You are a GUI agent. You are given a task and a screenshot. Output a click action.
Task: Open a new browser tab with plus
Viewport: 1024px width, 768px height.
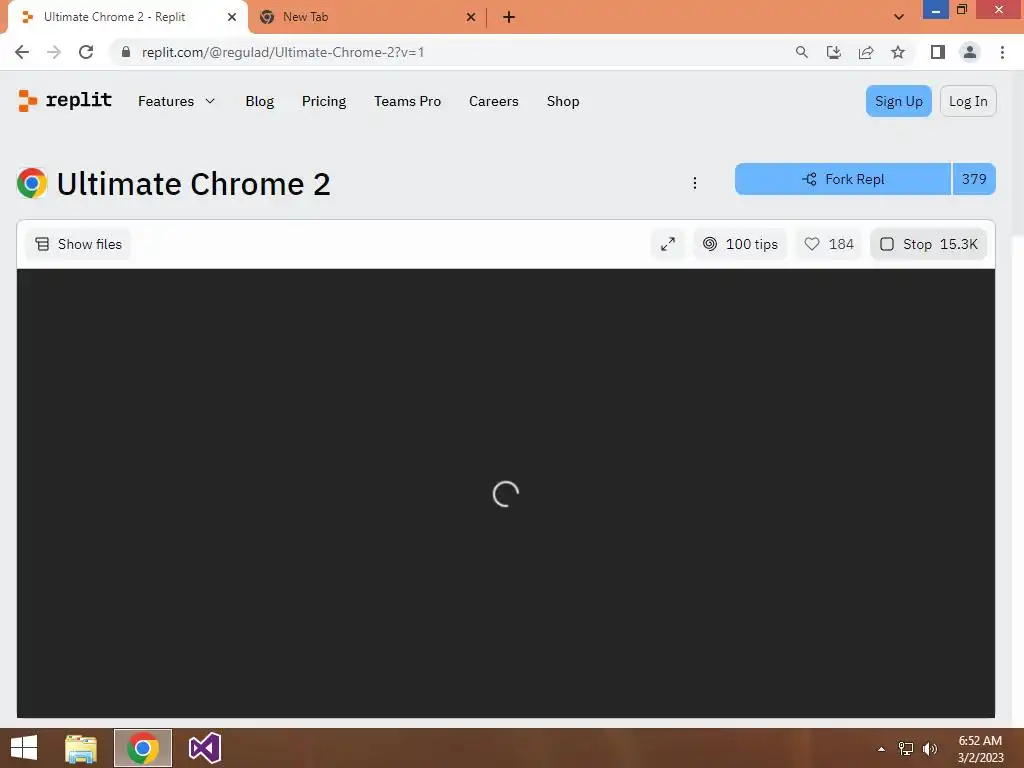point(509,17)
